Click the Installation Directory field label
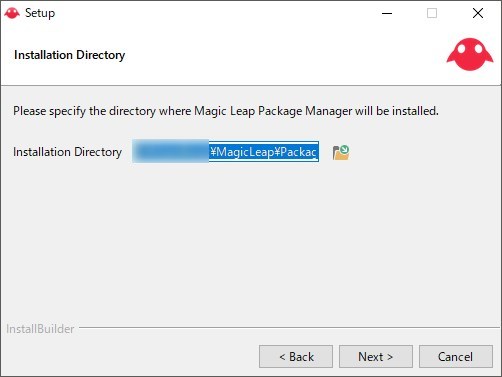502x377 pixels. tap(67, 152)
